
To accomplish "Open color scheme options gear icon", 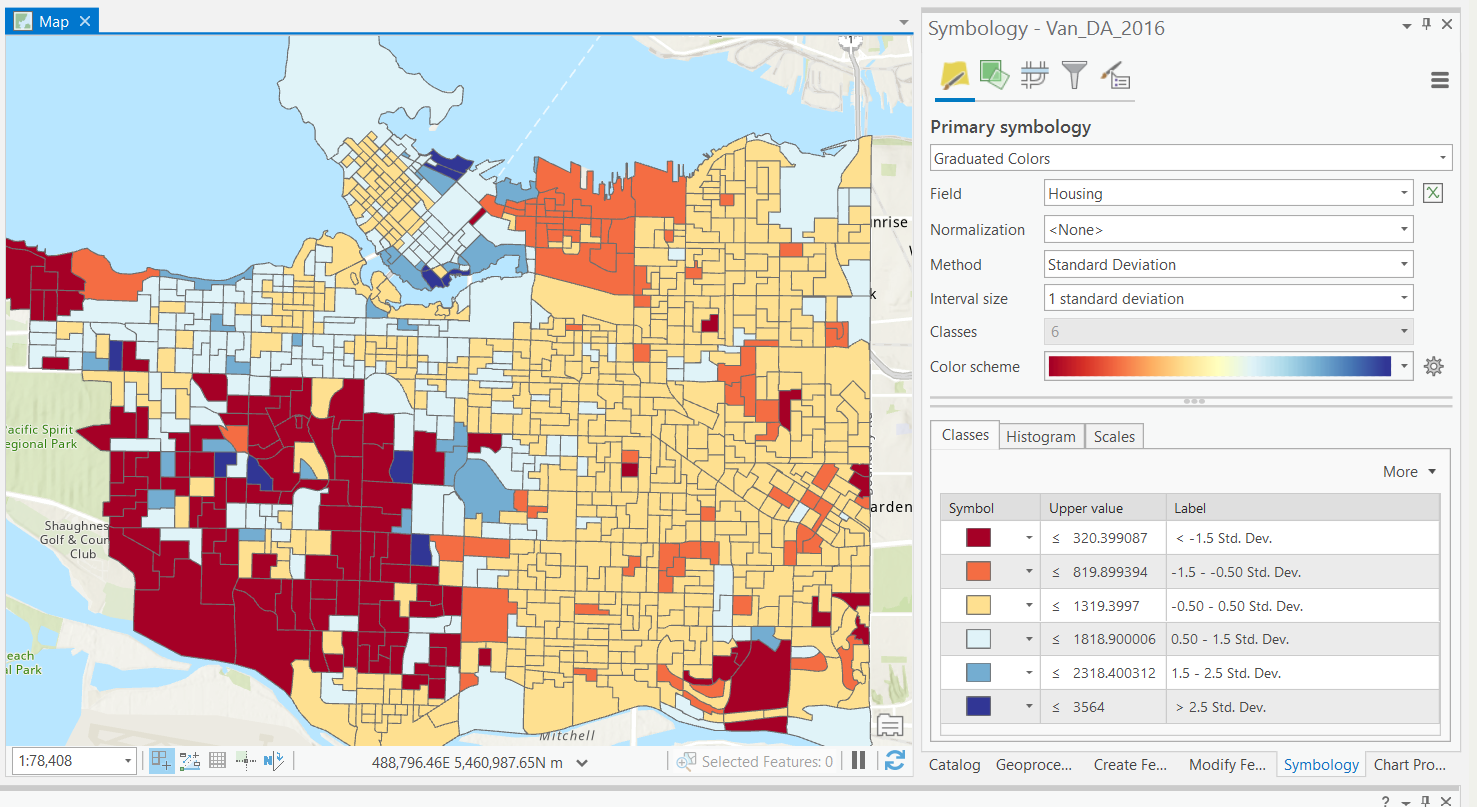I will pos(1433,366).
